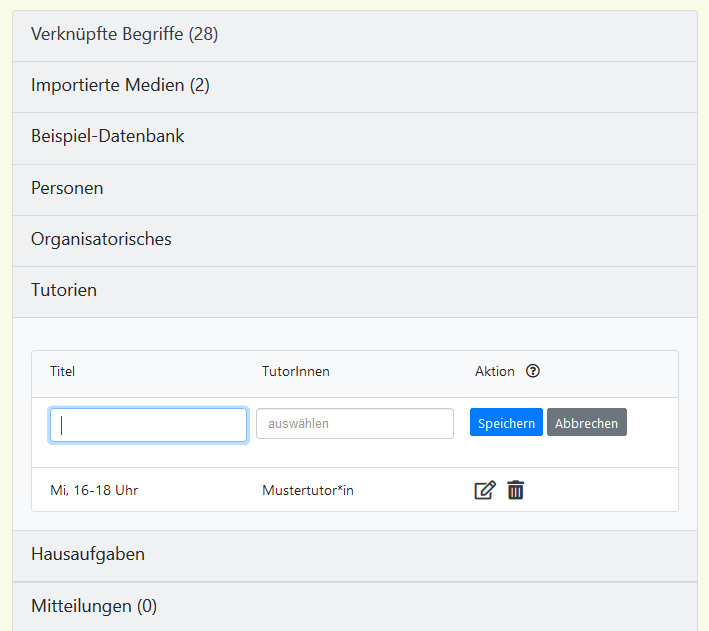Focus the empty Titel text field

click(x=148, y=424)
